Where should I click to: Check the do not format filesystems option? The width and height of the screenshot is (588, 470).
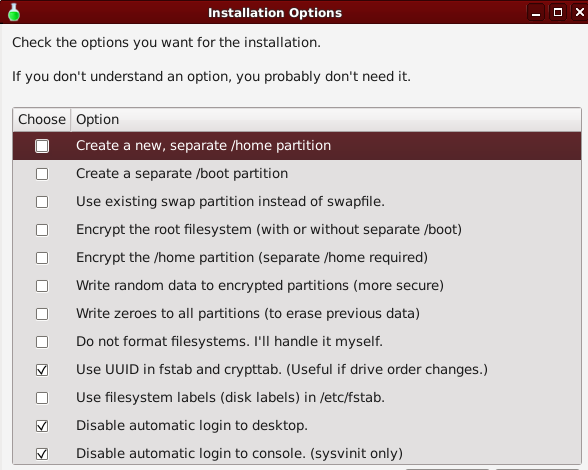tap(42, 342)
